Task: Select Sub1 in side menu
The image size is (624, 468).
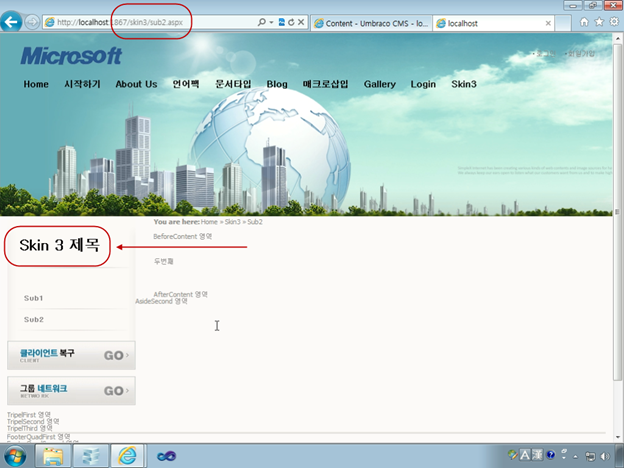Action: (x=33, y=298)
